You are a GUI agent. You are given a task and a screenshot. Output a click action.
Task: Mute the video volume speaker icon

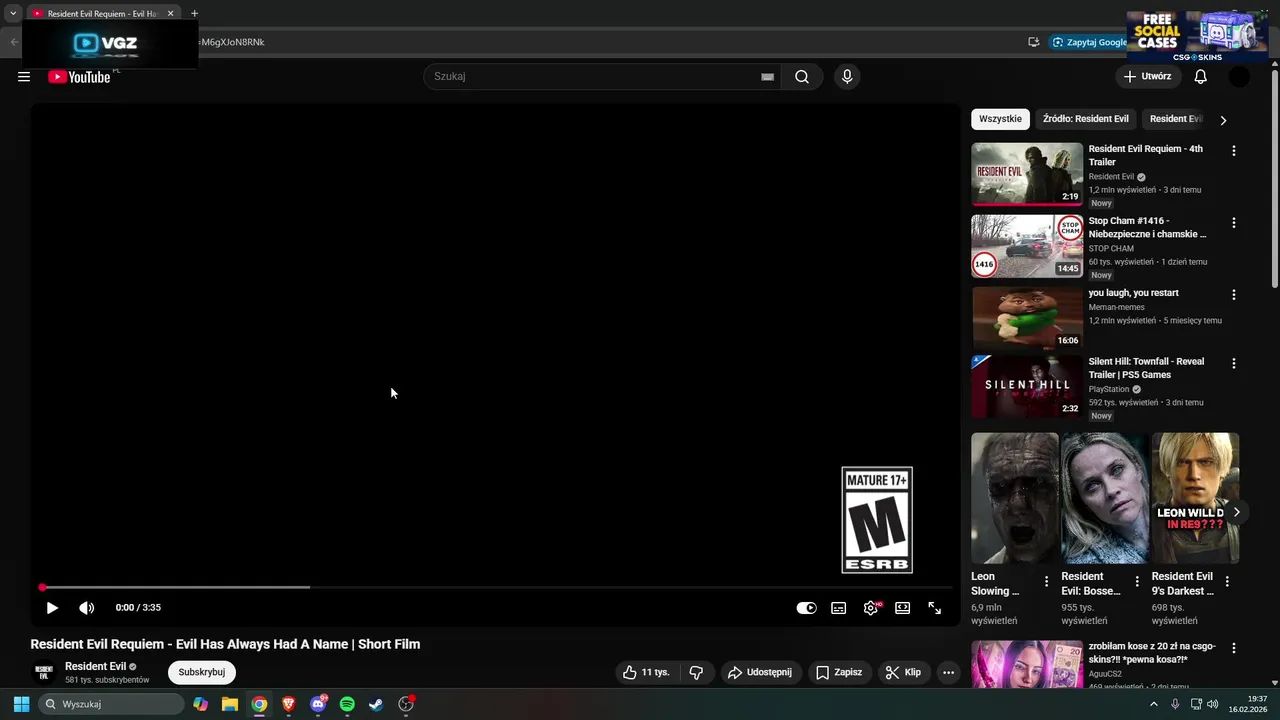click(87, 608)
